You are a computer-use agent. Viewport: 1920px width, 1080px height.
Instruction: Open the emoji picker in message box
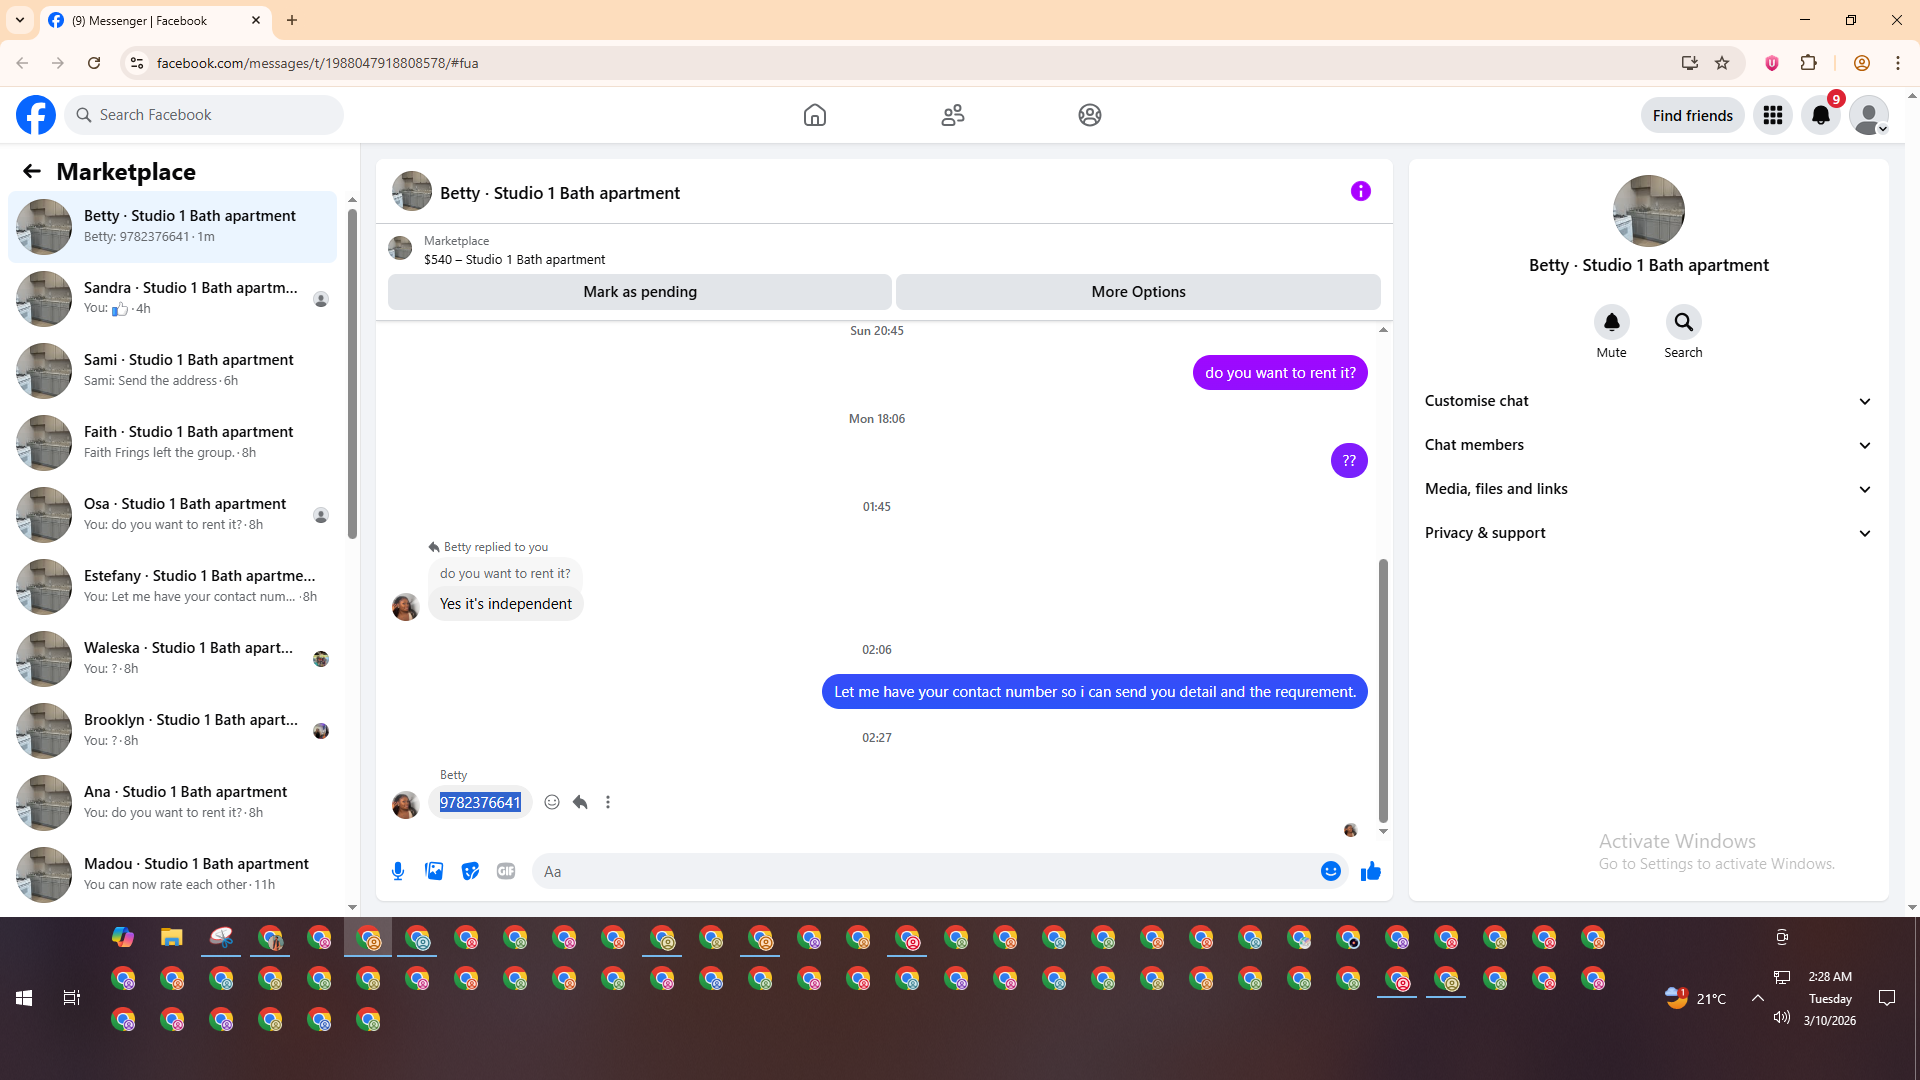click(1330, 871)
